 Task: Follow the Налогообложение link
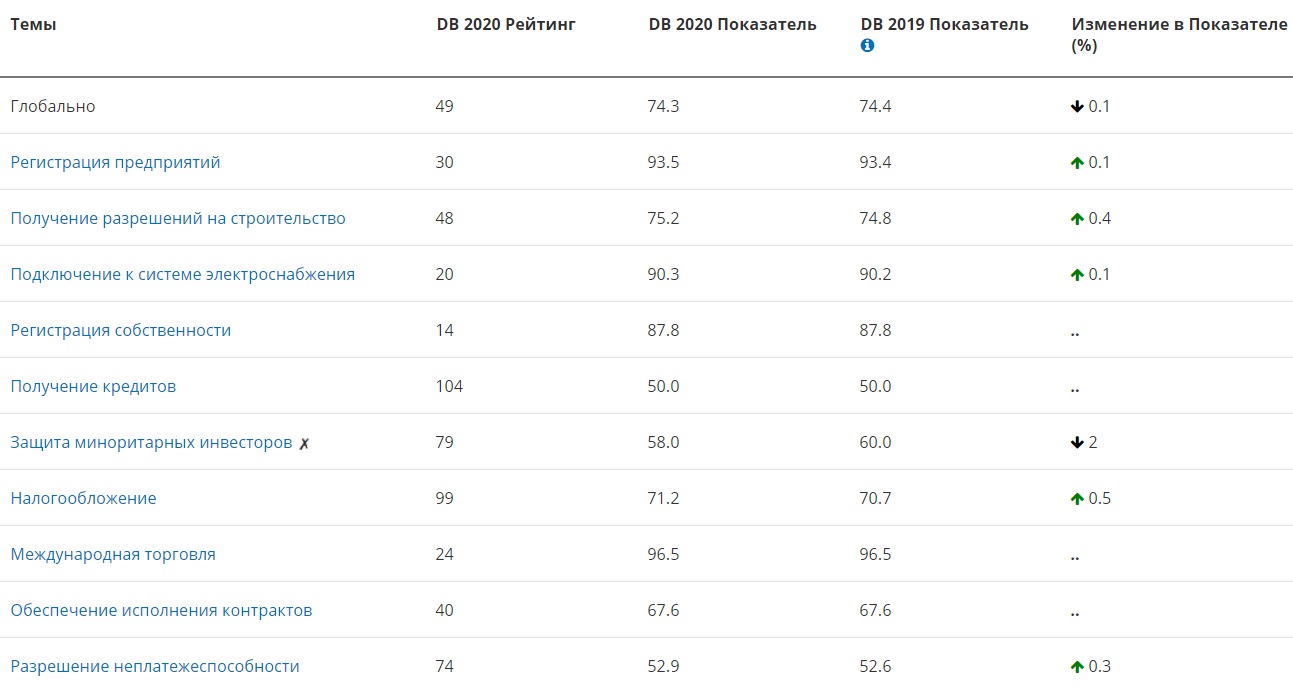[x=83, y=498]
